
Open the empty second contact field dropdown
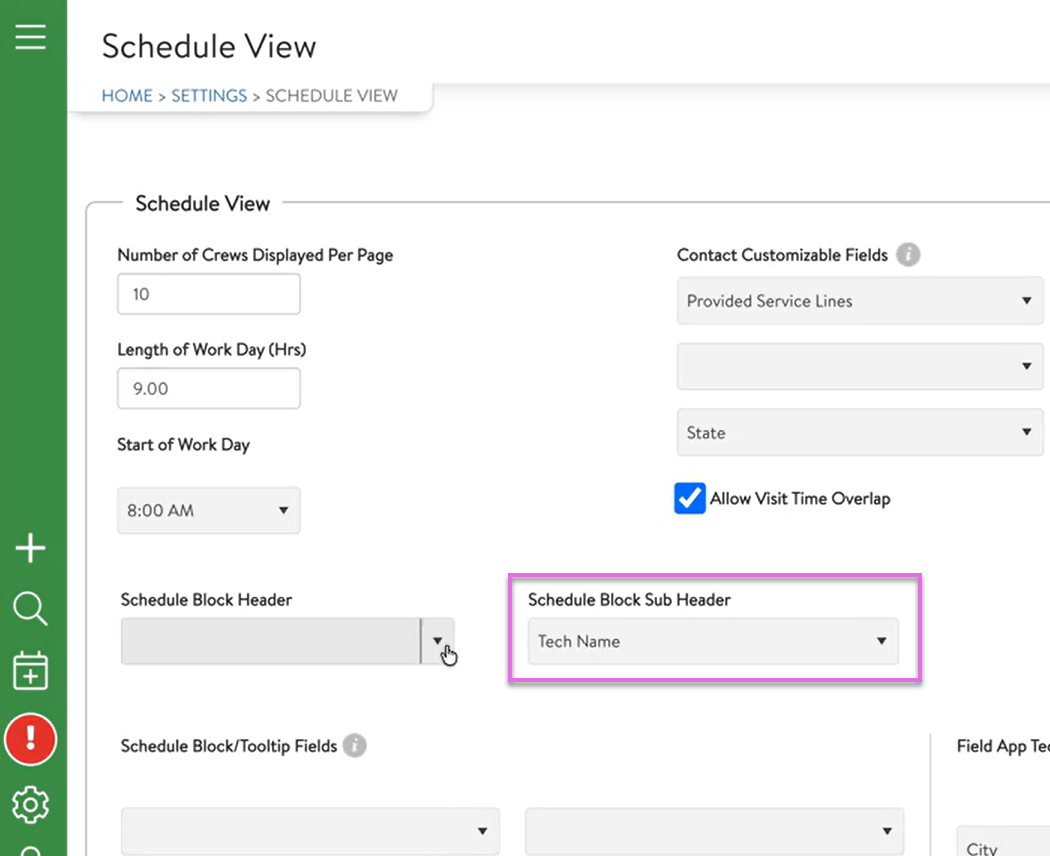(x=859, y=367)
